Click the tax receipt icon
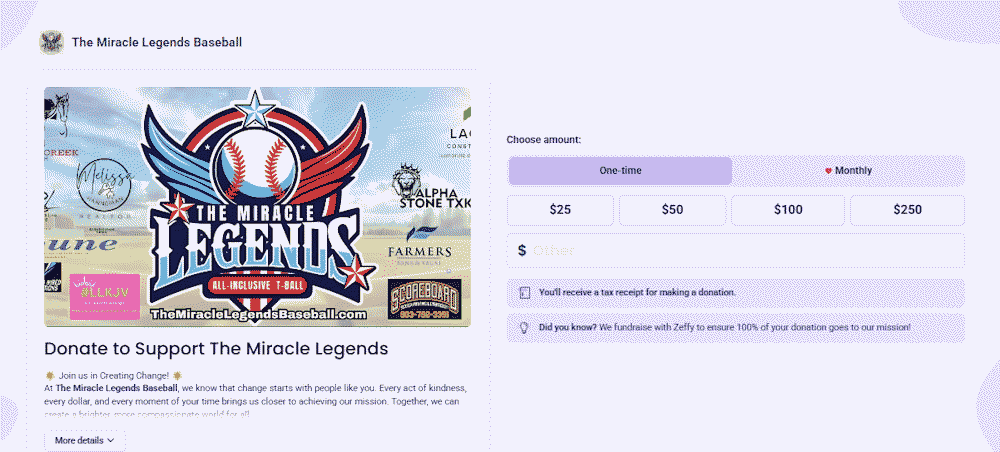 pyautogui.click(x=524, y=293)
